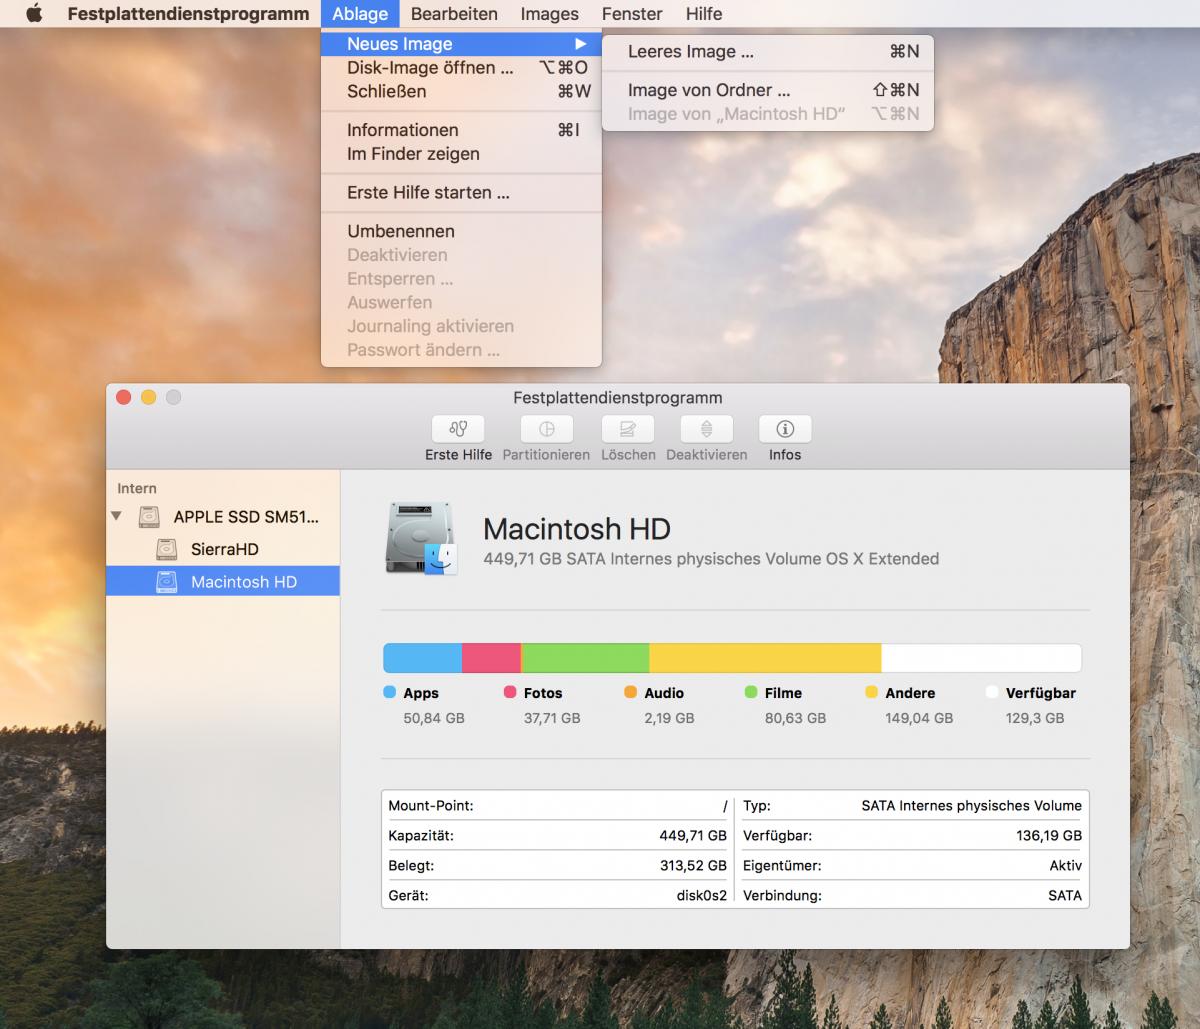
Task: Click the Entsperren … menu entry
Action: 461,279
